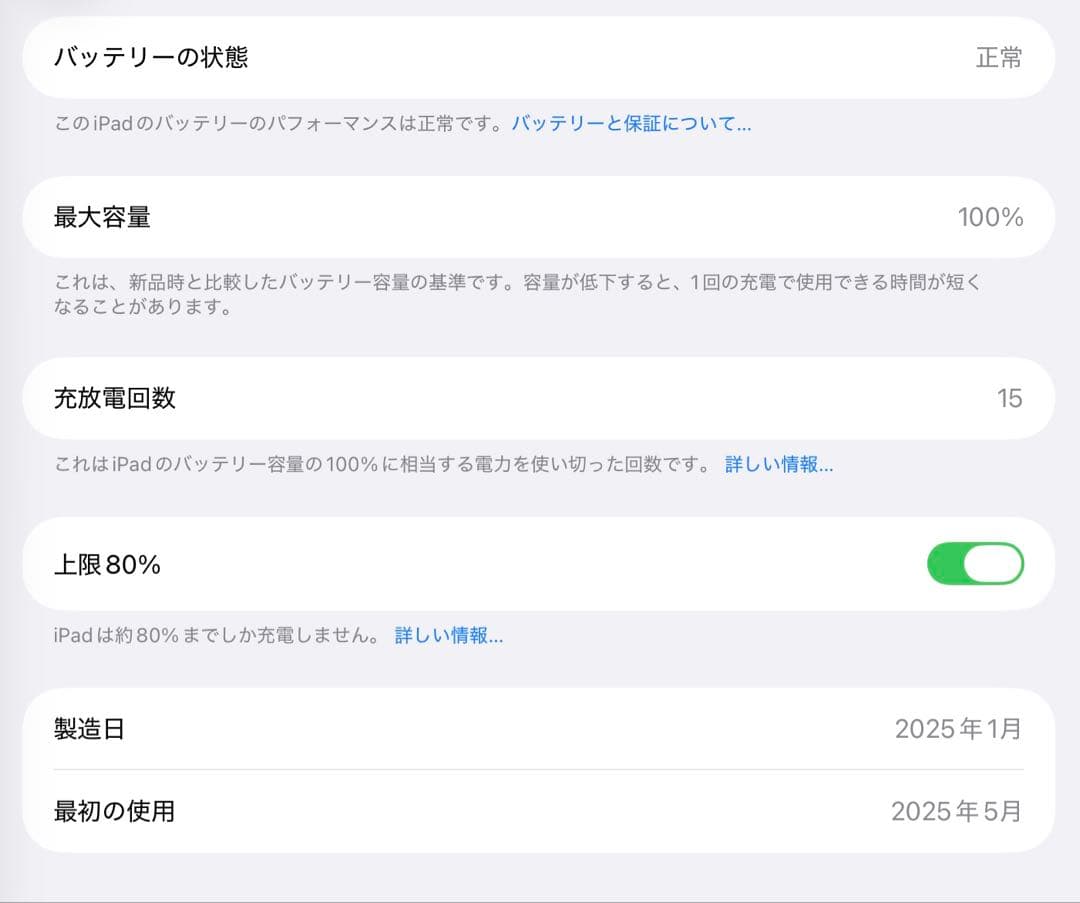Select the 最大容量 row
The height and width of the screenshot is (903, 1080).
(x=540, y=217)
